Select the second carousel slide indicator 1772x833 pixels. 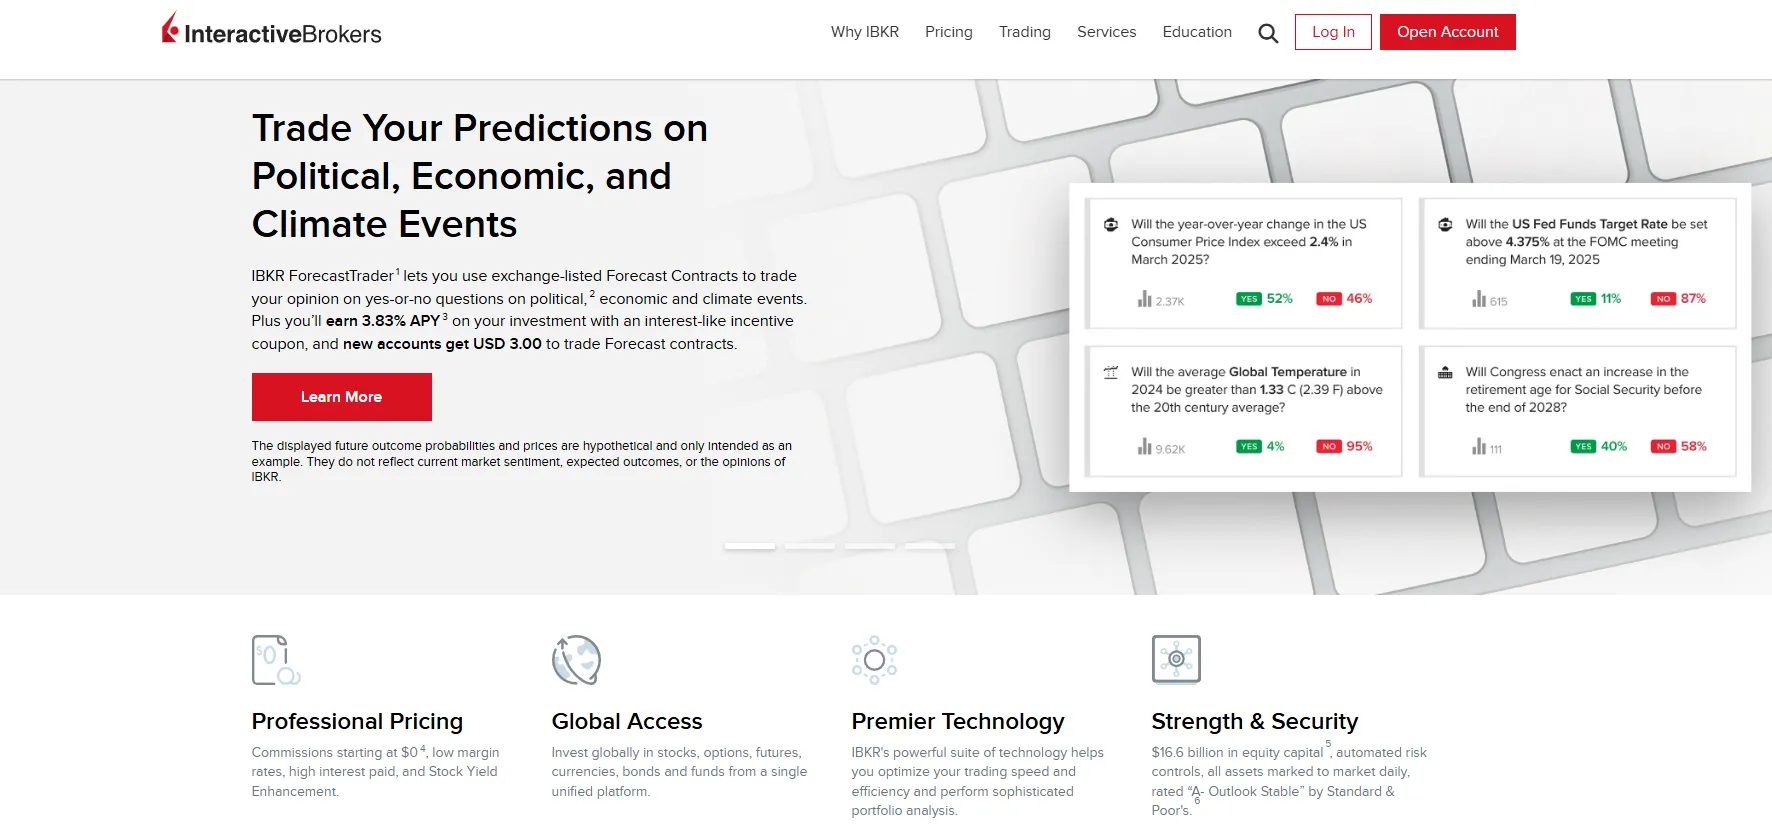(x=810, y=546)
